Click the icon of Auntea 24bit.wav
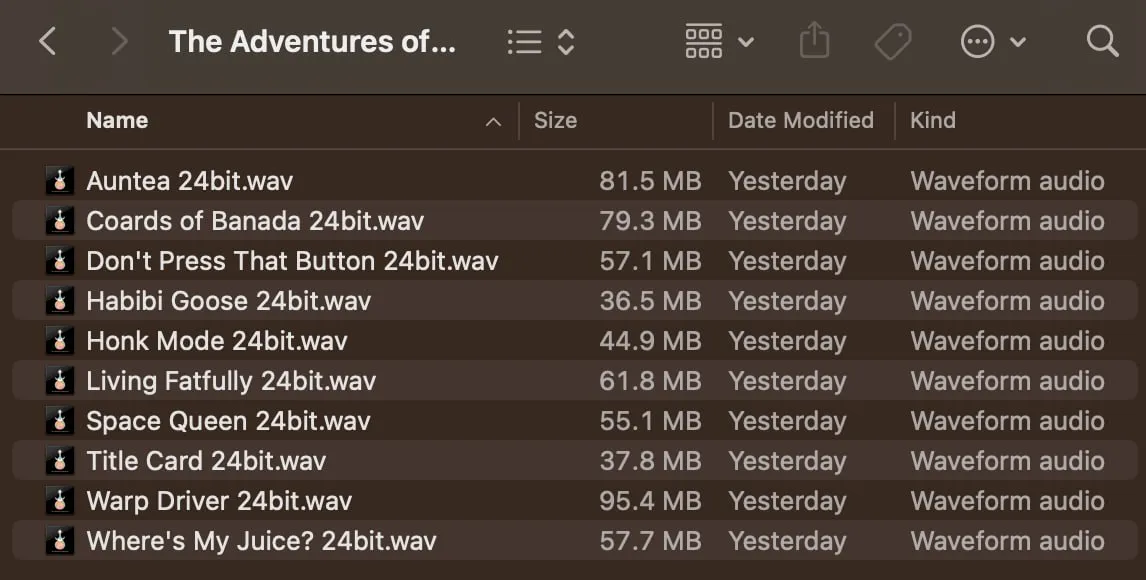Image resolution: width=1146 pixels, height=580 pixels. pos(60,180)
